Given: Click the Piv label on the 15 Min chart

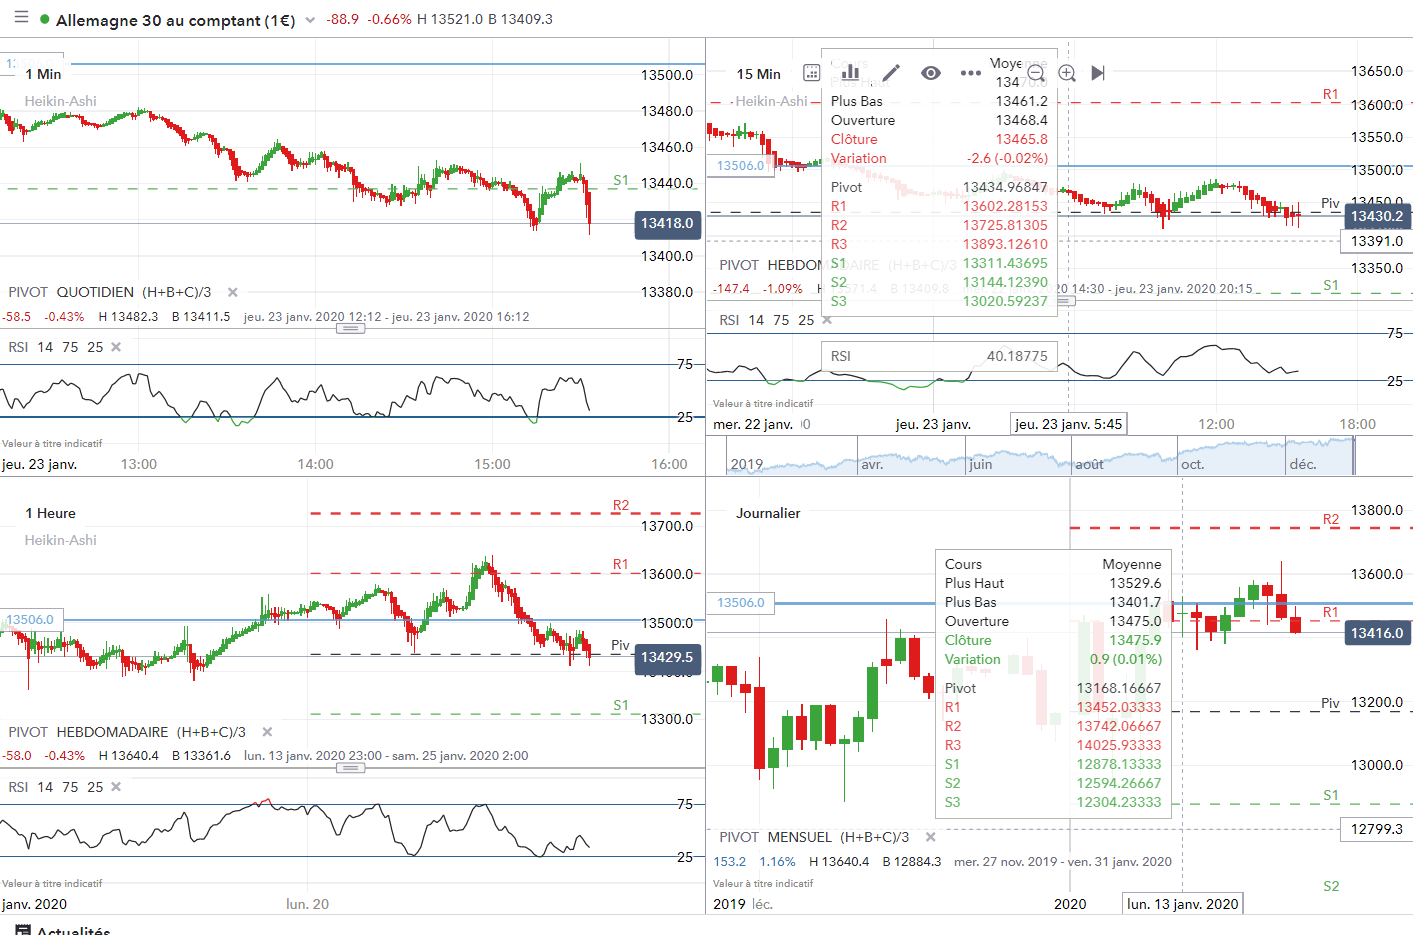Looking at the screenshot, I should 1330,203.
